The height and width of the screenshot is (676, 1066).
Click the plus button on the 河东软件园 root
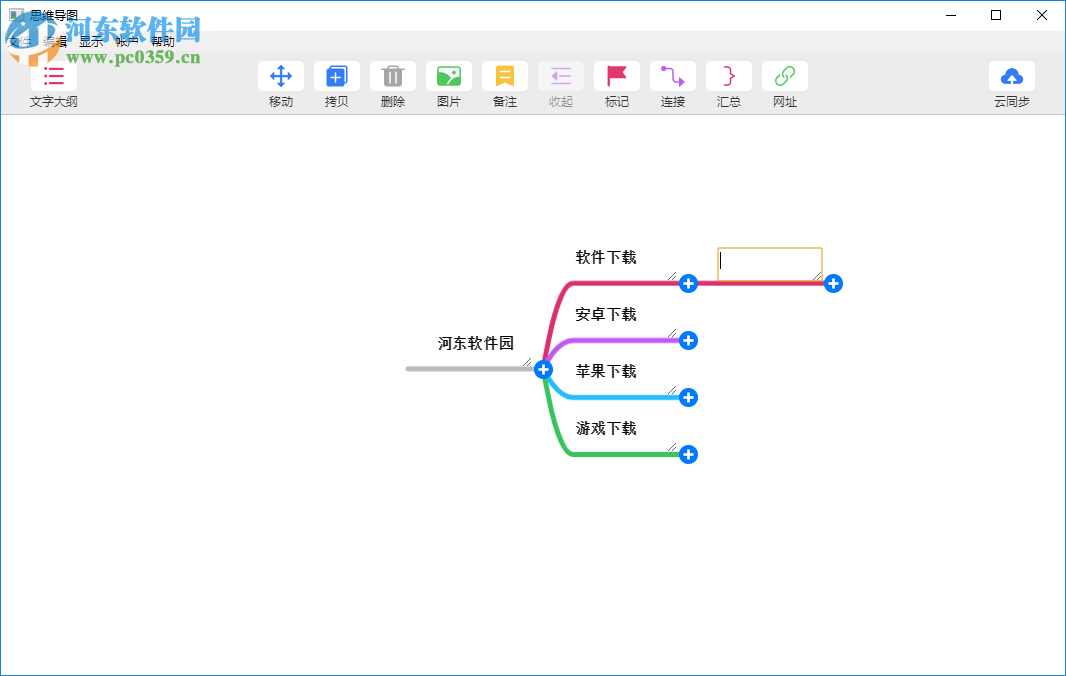pyautogui.click(x=543, y=369)
